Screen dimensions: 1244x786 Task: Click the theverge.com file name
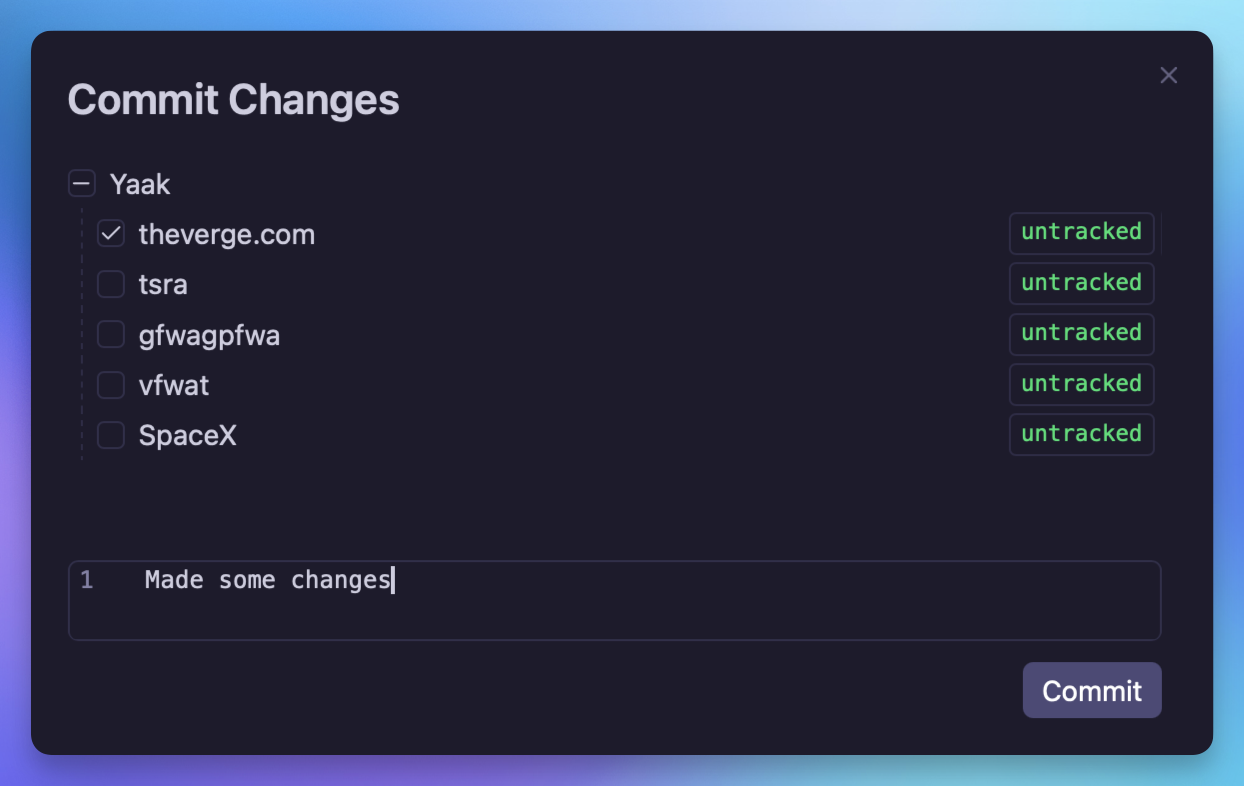point(227,234)
